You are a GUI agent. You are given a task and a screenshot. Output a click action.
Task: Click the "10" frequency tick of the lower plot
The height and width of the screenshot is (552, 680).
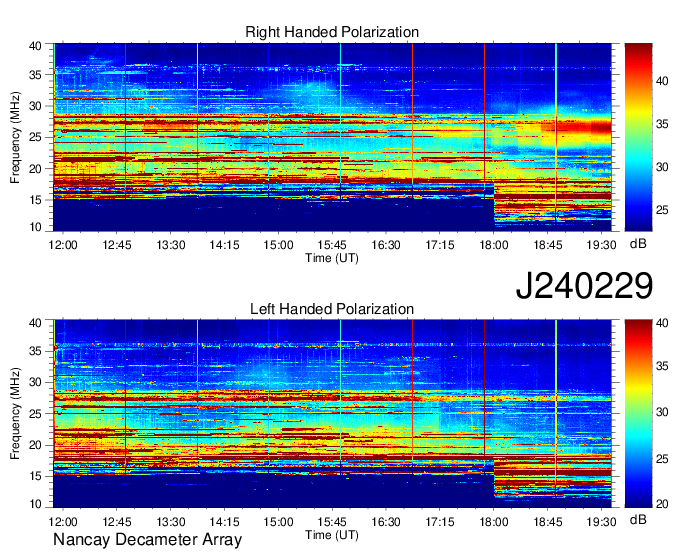[x=36, y=503]
